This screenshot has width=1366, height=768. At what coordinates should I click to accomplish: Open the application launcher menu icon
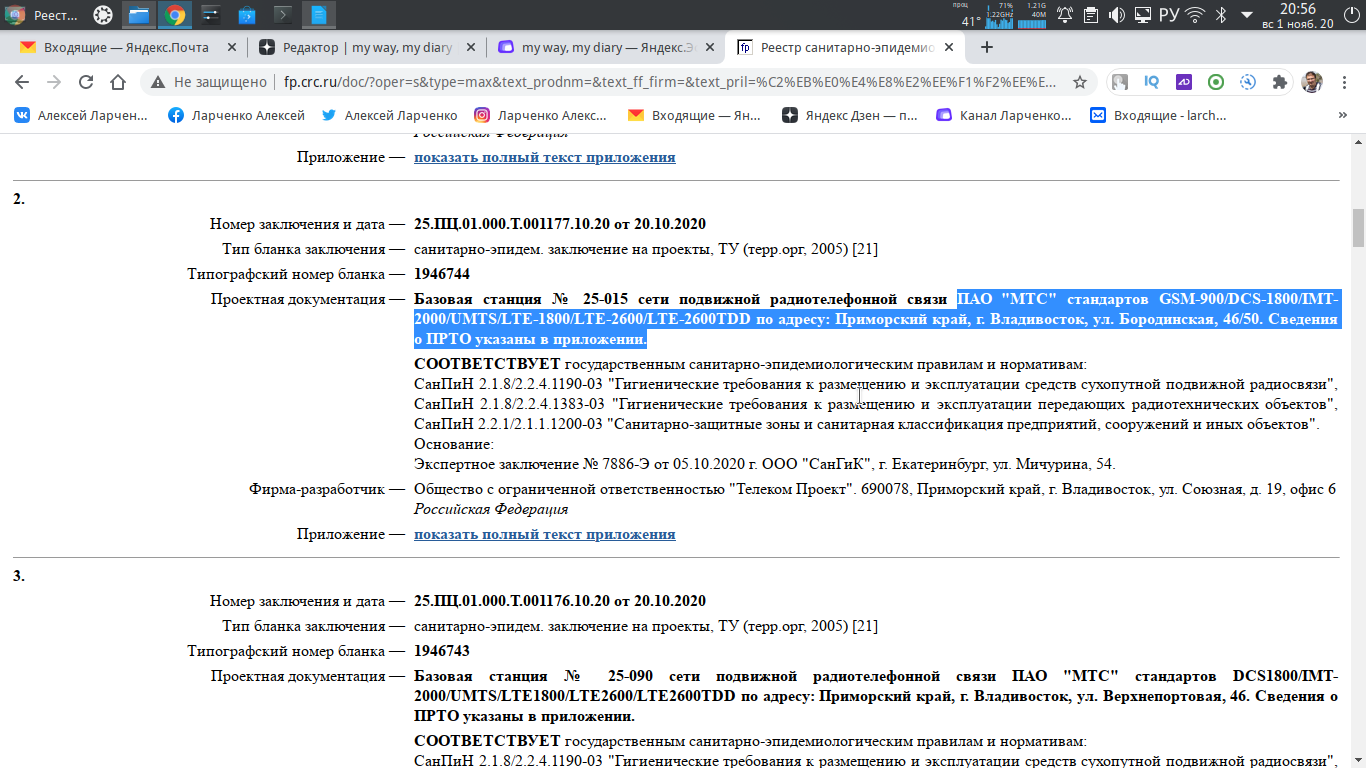[x=15, y=15]
